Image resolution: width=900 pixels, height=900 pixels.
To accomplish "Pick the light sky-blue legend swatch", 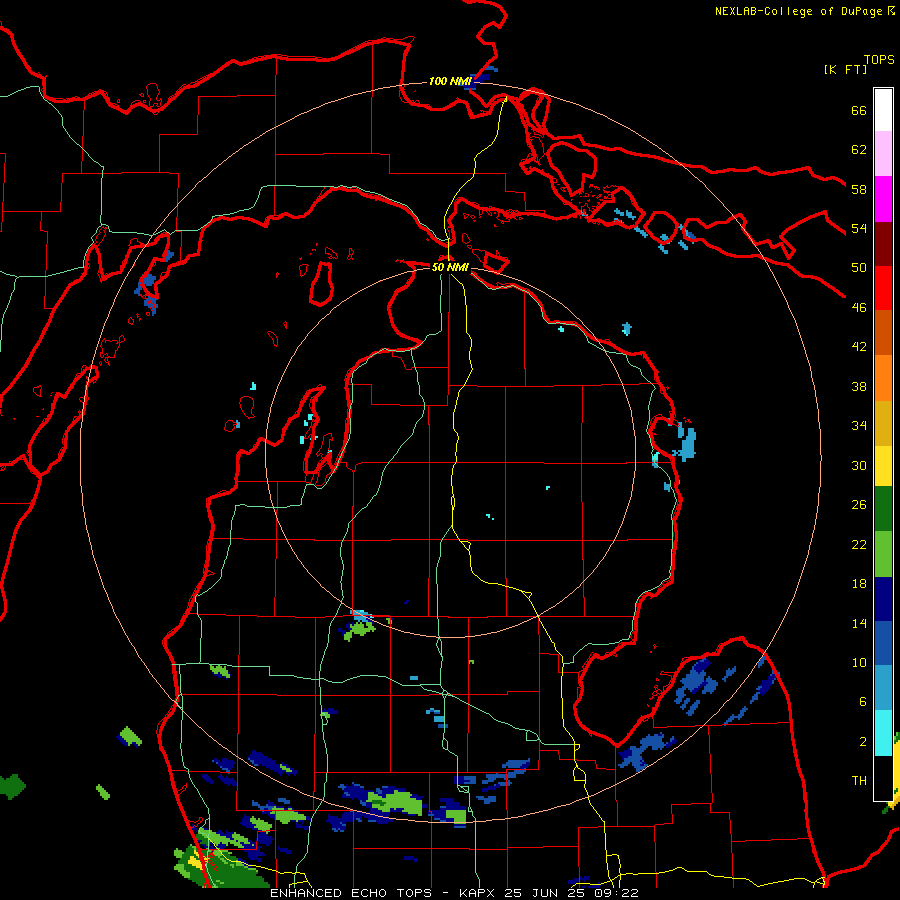I will [x=883, y=688].
